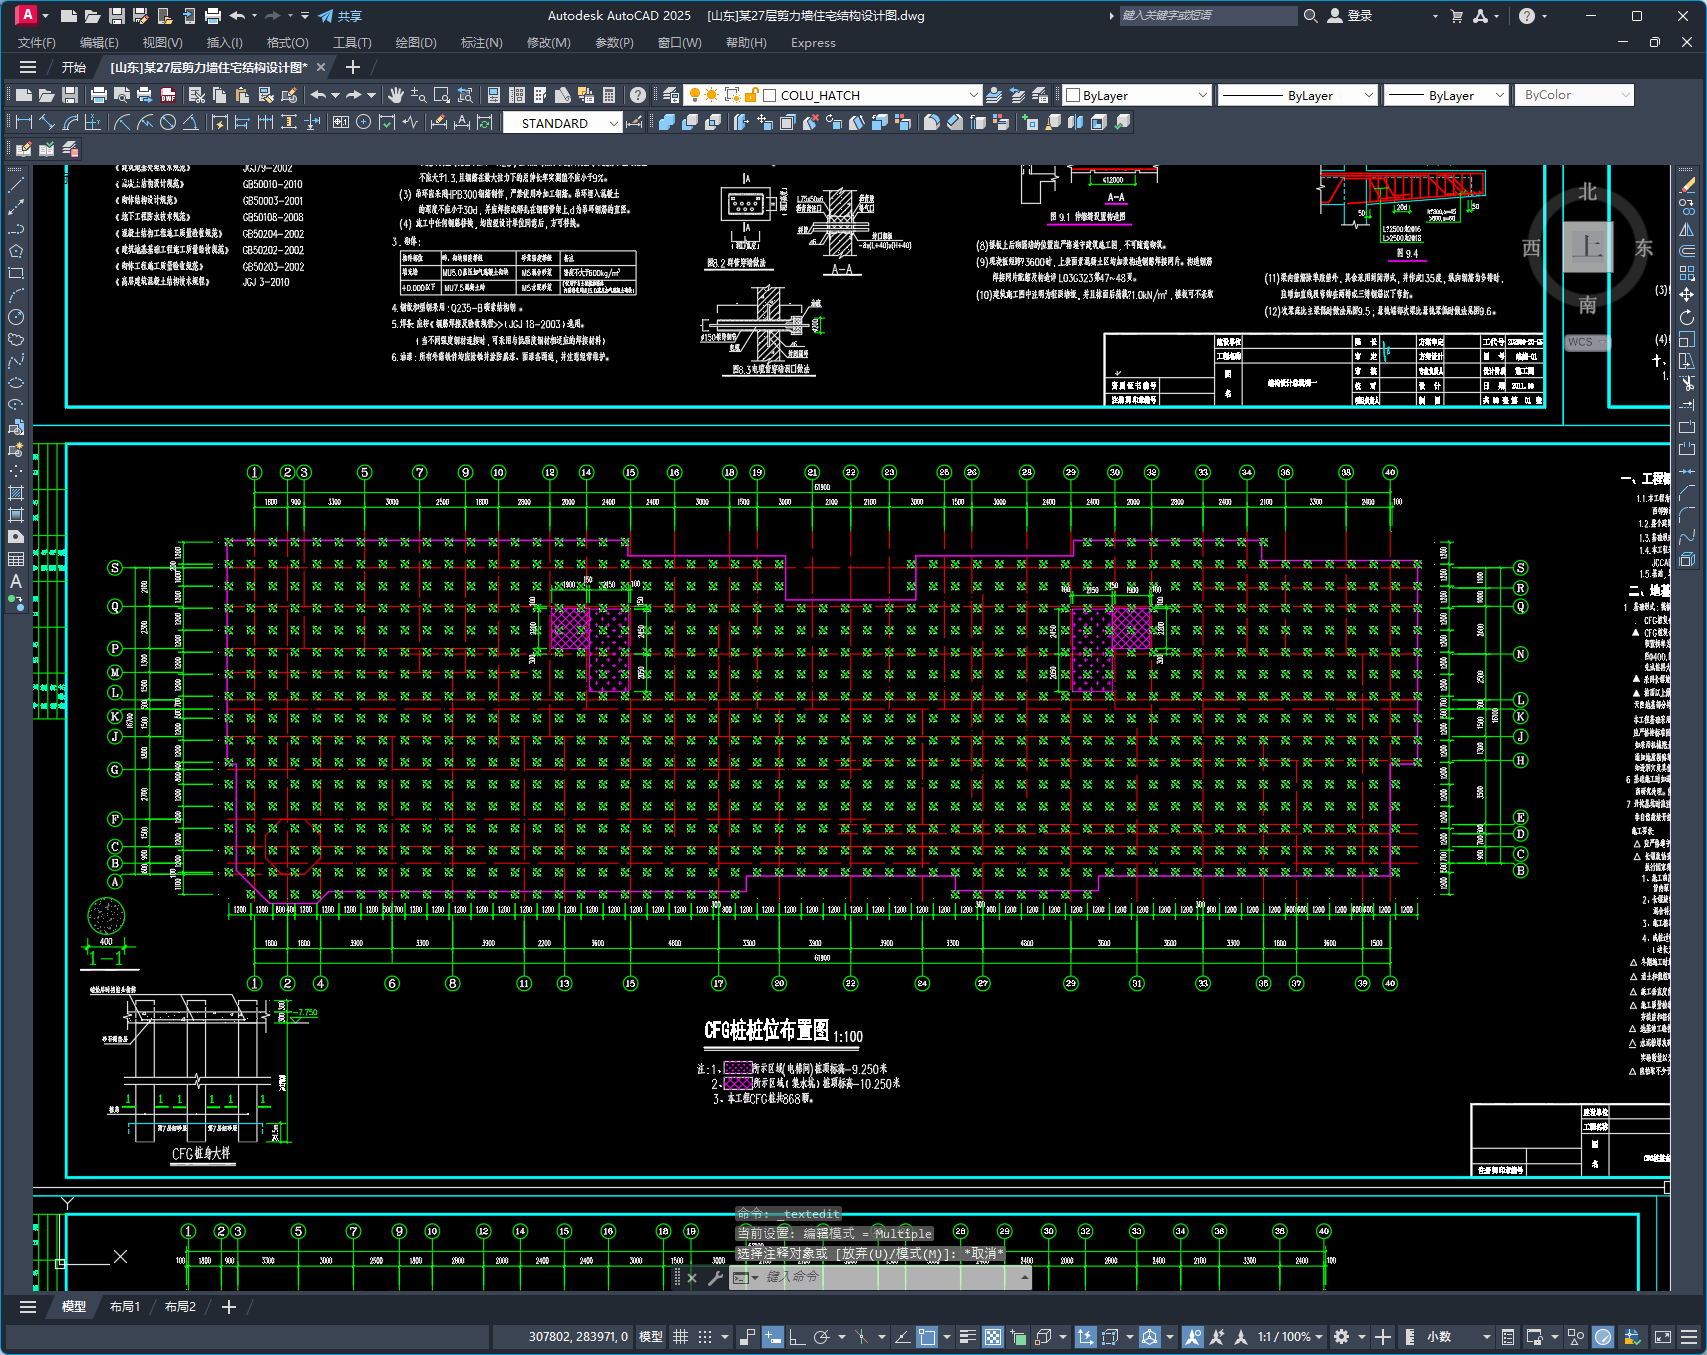This screenshot has height=1355, width=1707.
Task: Open the ByLayer color swatch selector
Action: [x=1136, y=95]
